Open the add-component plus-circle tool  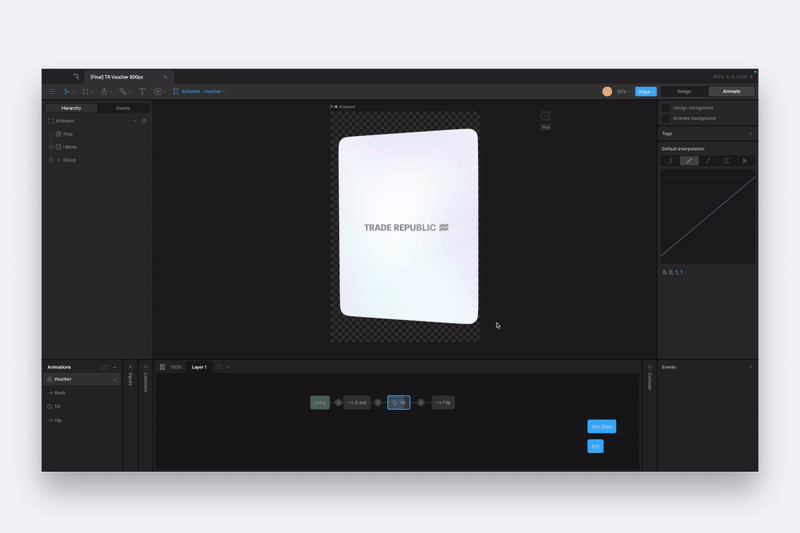pyautogui.click(x=158, y=92)
